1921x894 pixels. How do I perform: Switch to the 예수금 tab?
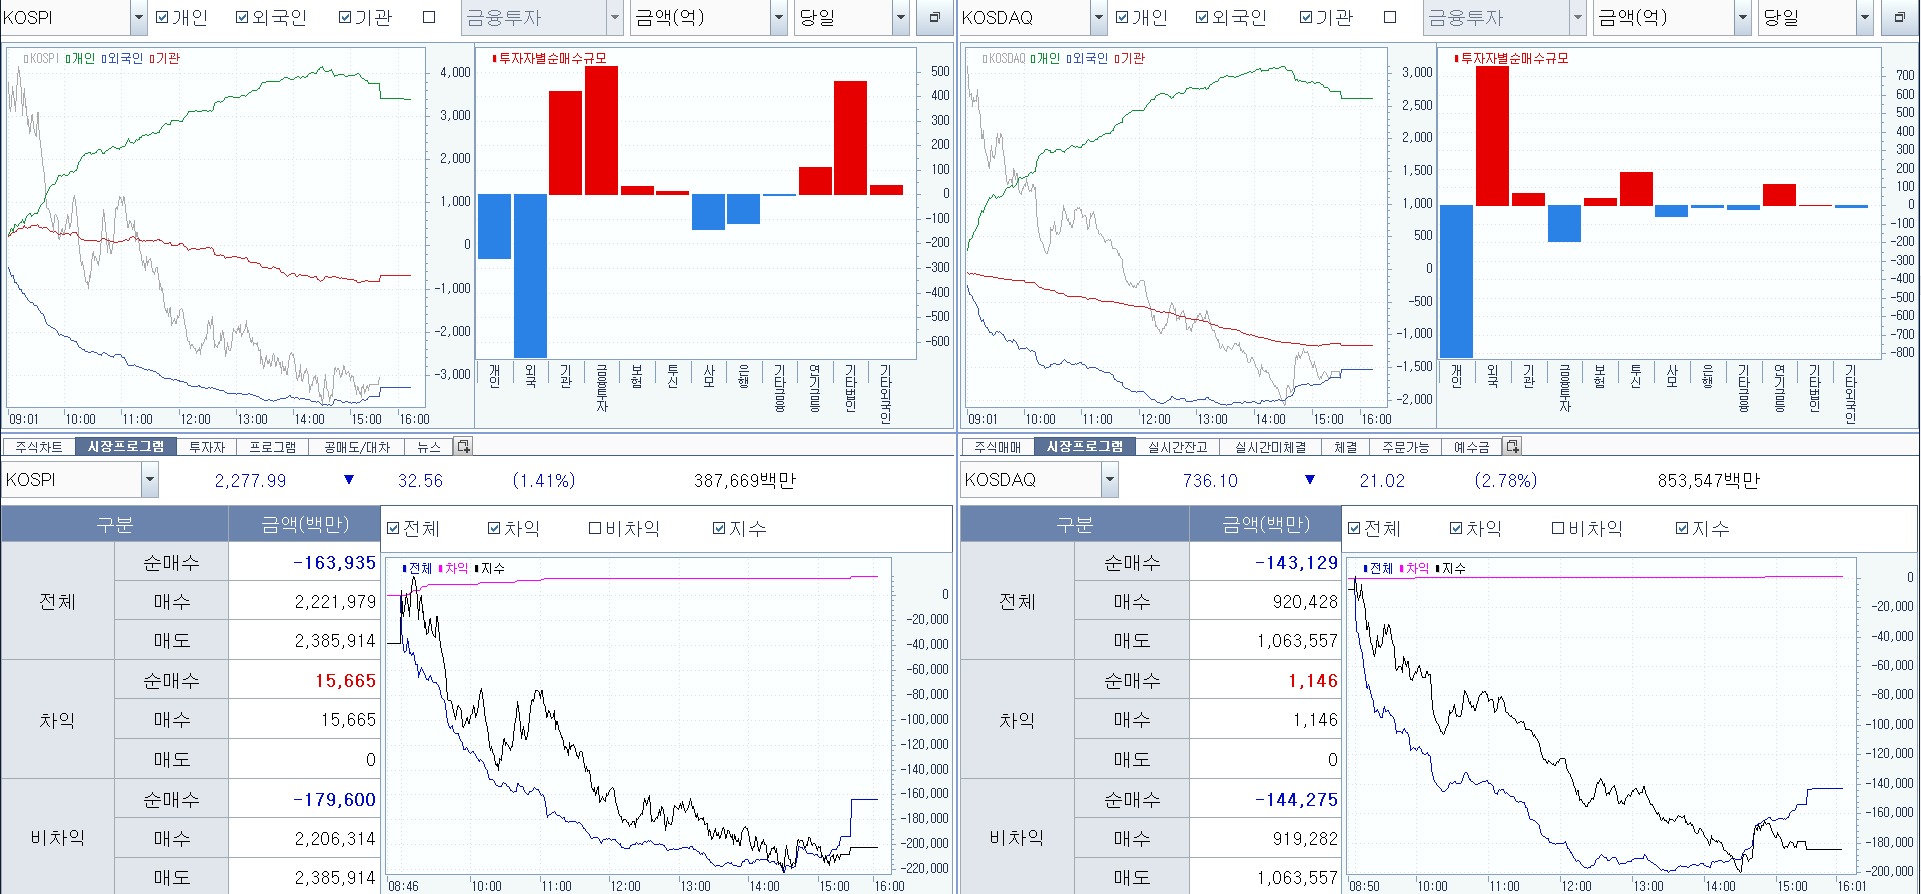click(1471, 447)
